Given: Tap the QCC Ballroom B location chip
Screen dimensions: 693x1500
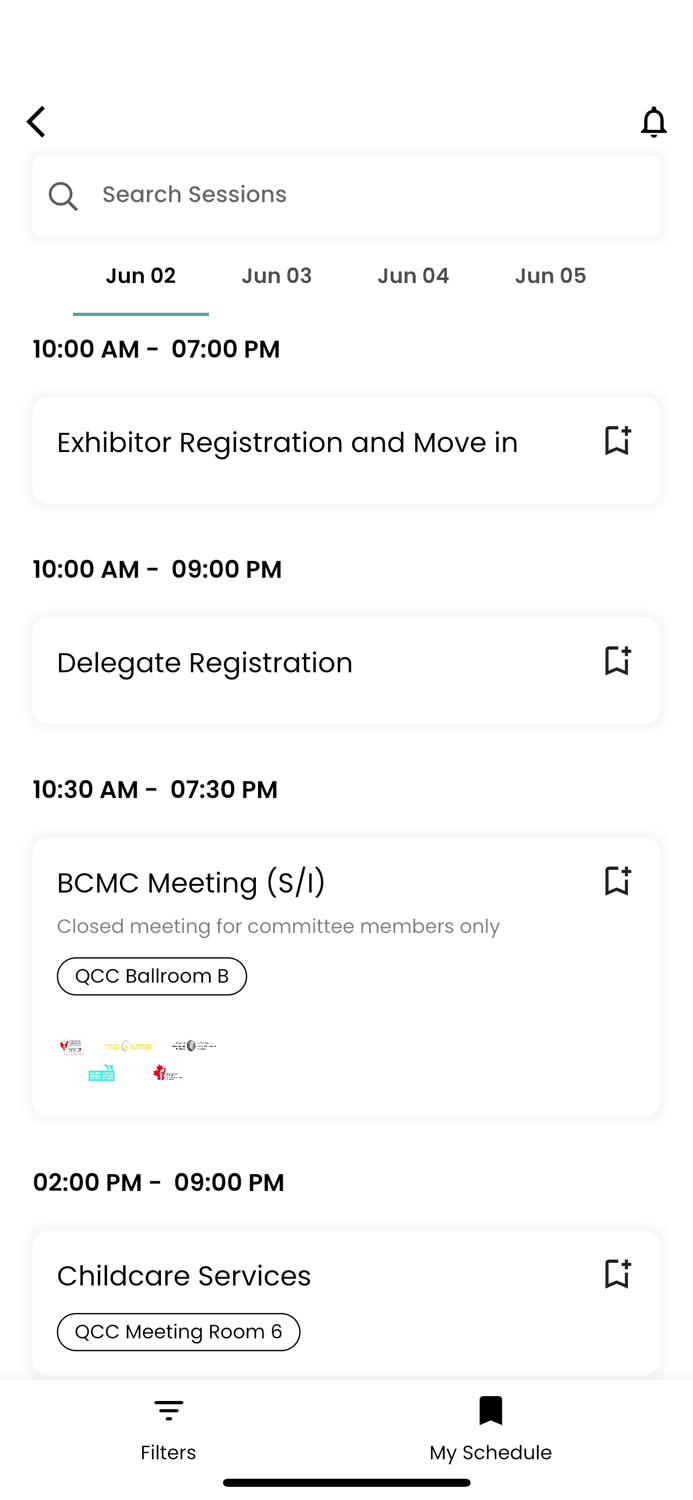Looking at the screenshot, I should (152, 976).
